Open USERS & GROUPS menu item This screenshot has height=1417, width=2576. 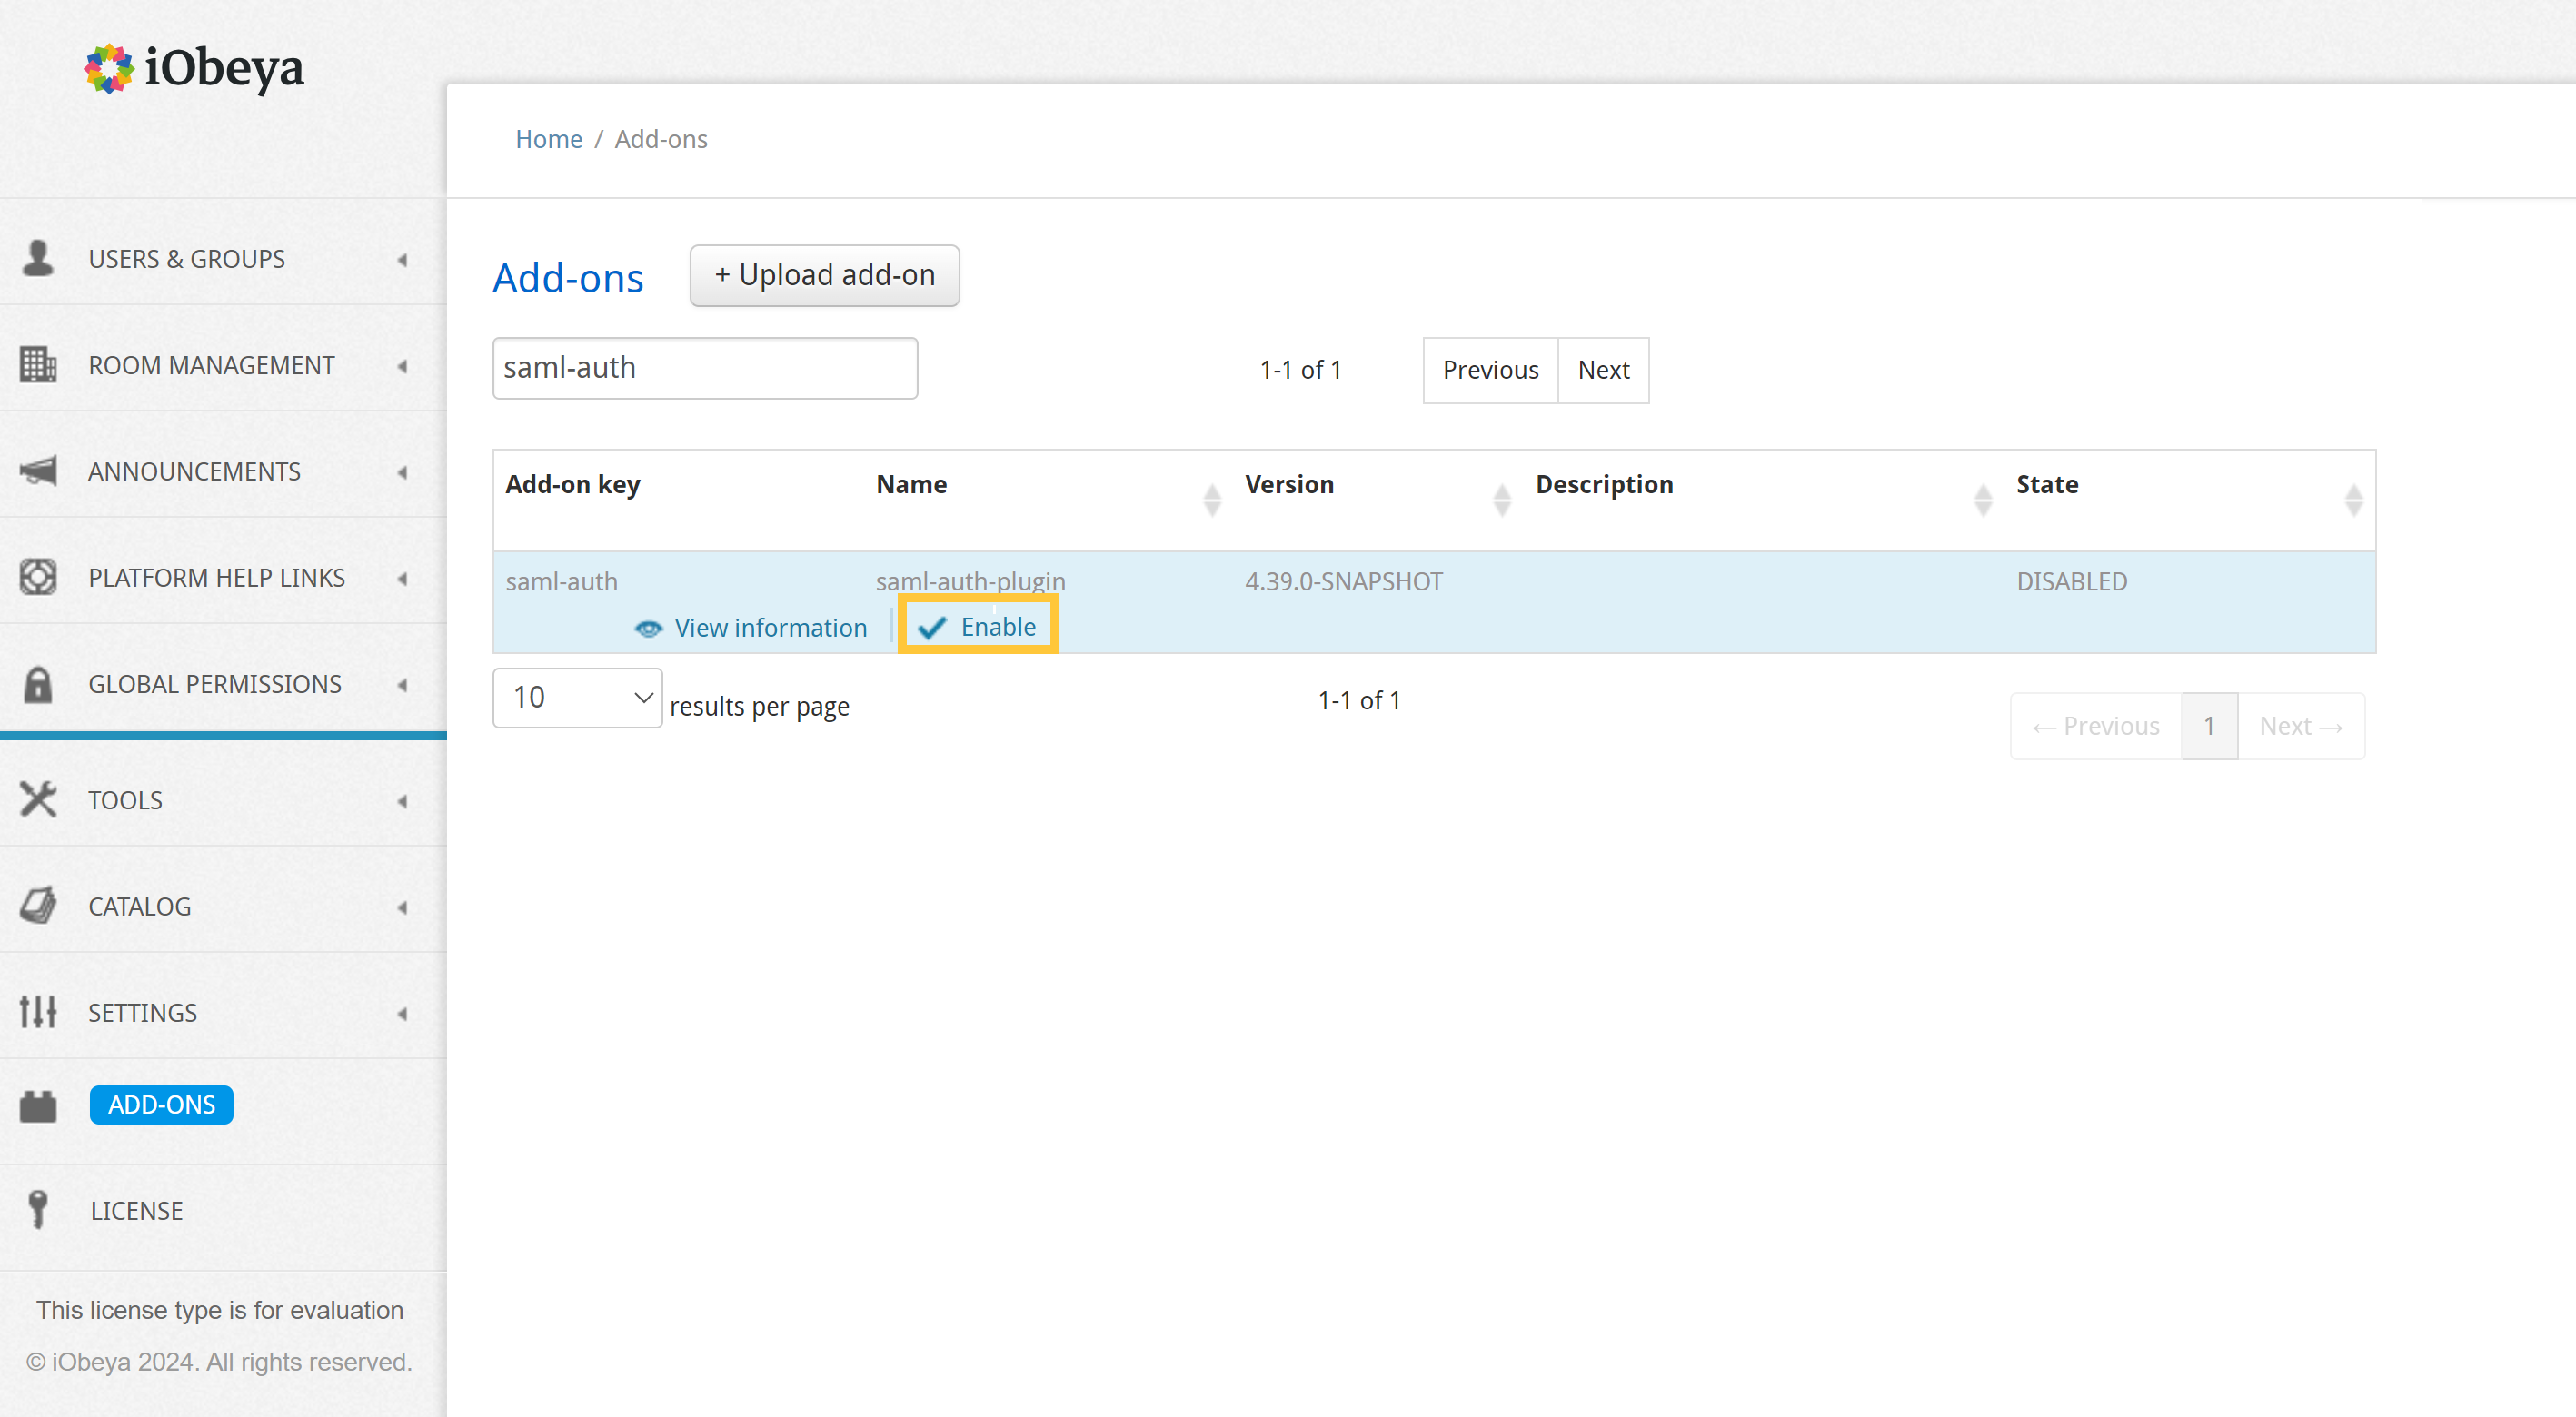pyautogui.click(x=186, y=259)
